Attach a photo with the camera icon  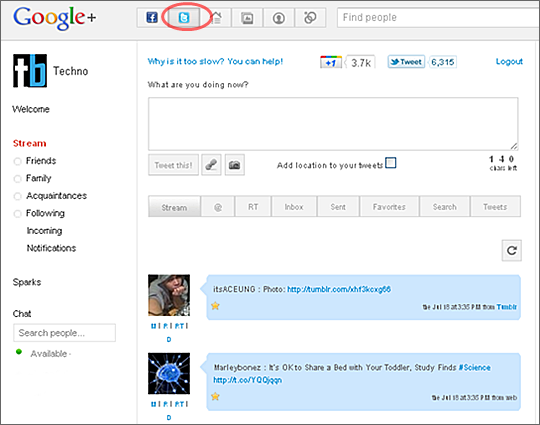point(235,165)
